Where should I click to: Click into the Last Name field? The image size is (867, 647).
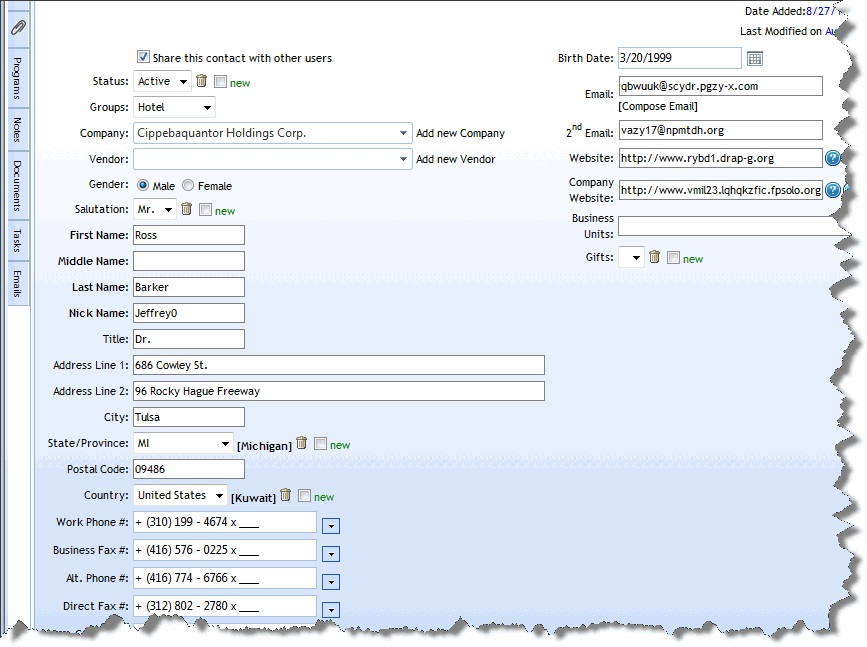click(x=189, y=287)
